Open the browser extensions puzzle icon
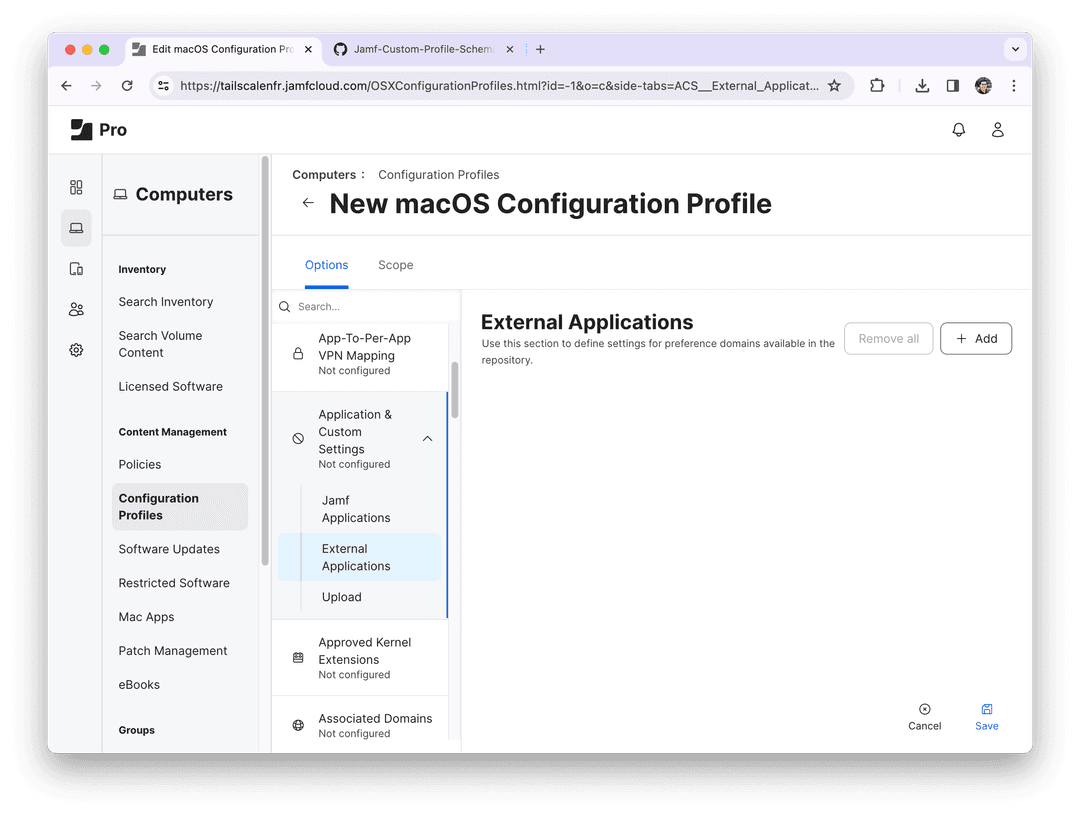 (x=877, y=86)
